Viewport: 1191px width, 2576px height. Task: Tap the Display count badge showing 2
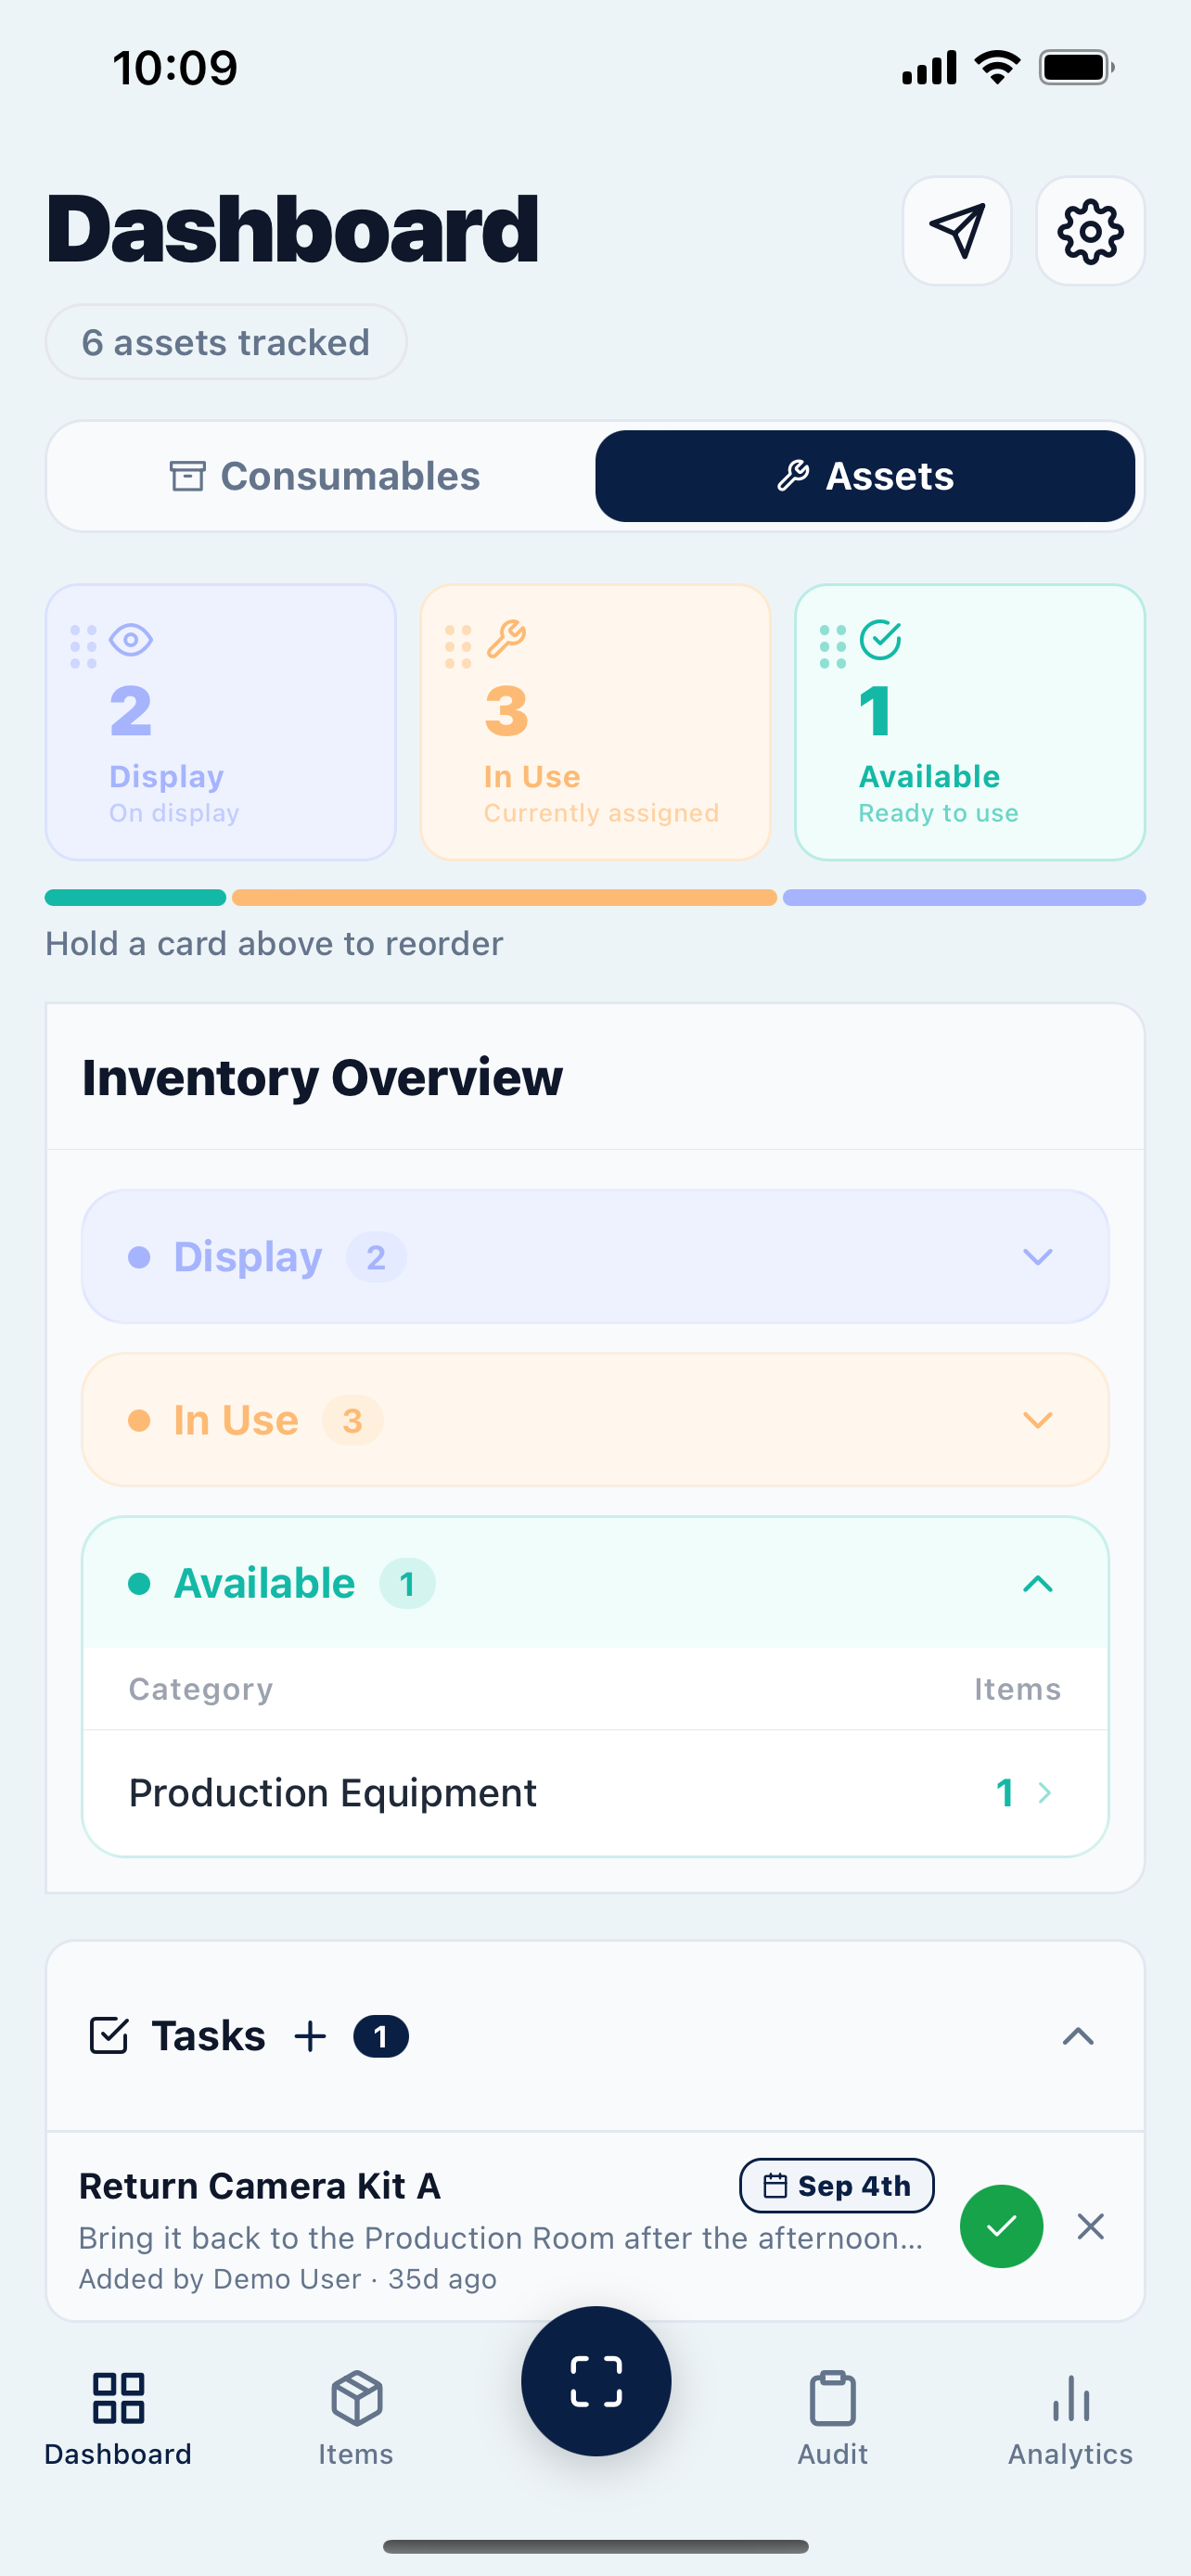[376, 1257]
